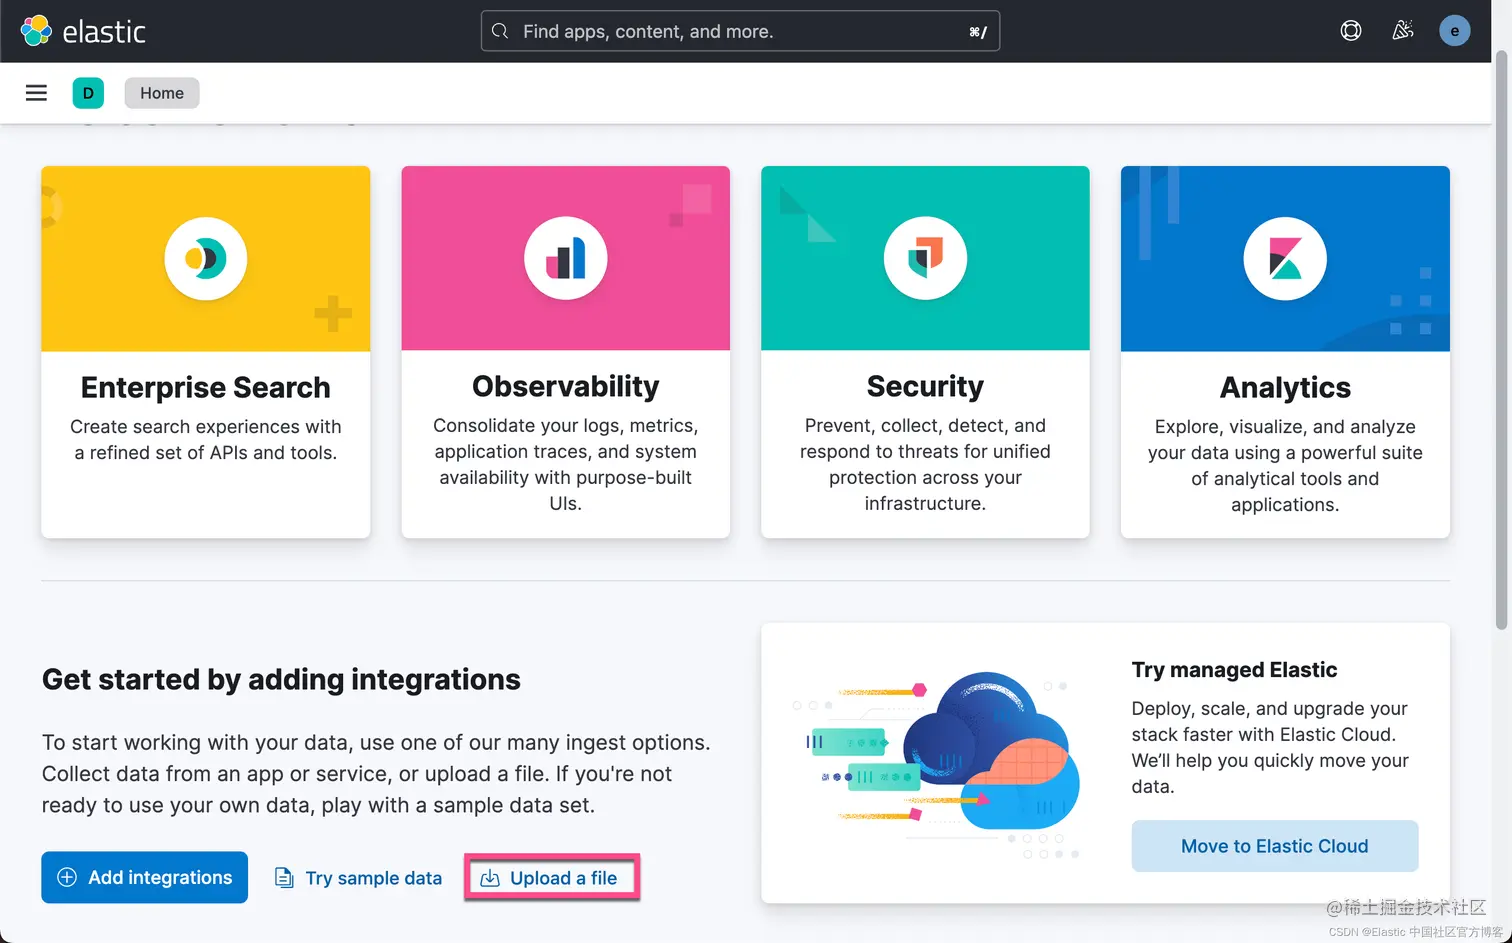This screenshot has width=1512, height=943.
Task: Click the Enterprise Search description text
Action: click(206, 440)
